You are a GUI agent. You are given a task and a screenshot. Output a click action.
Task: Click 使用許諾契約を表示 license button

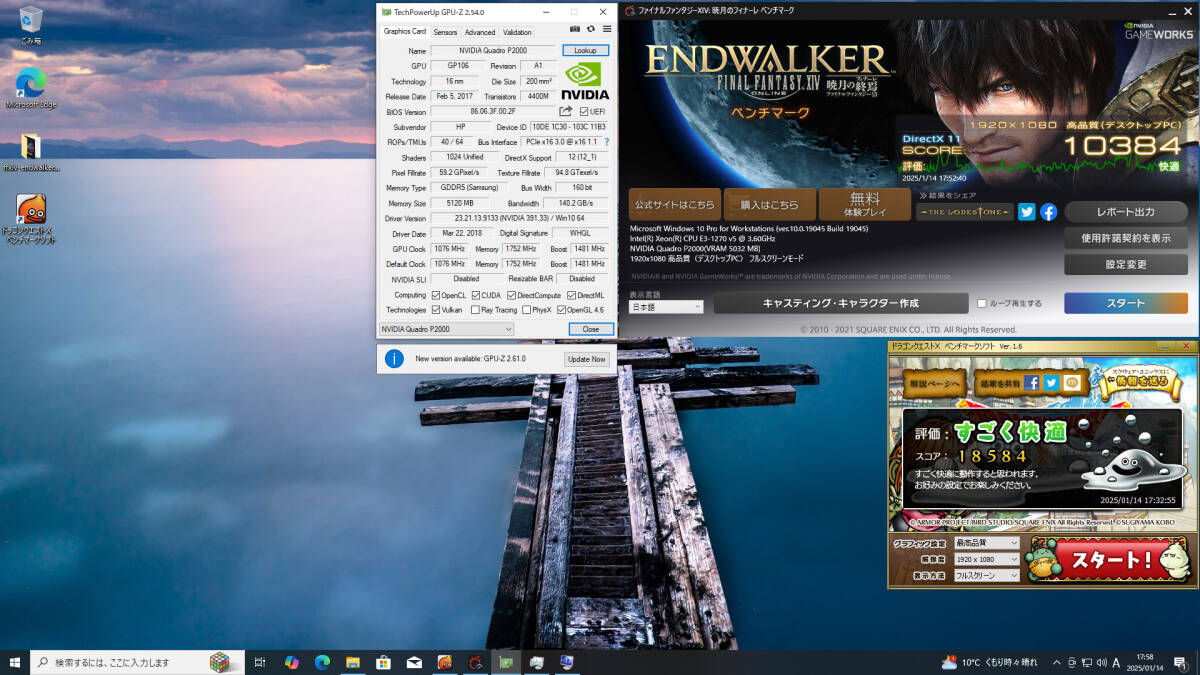(x=1126, y=238)
